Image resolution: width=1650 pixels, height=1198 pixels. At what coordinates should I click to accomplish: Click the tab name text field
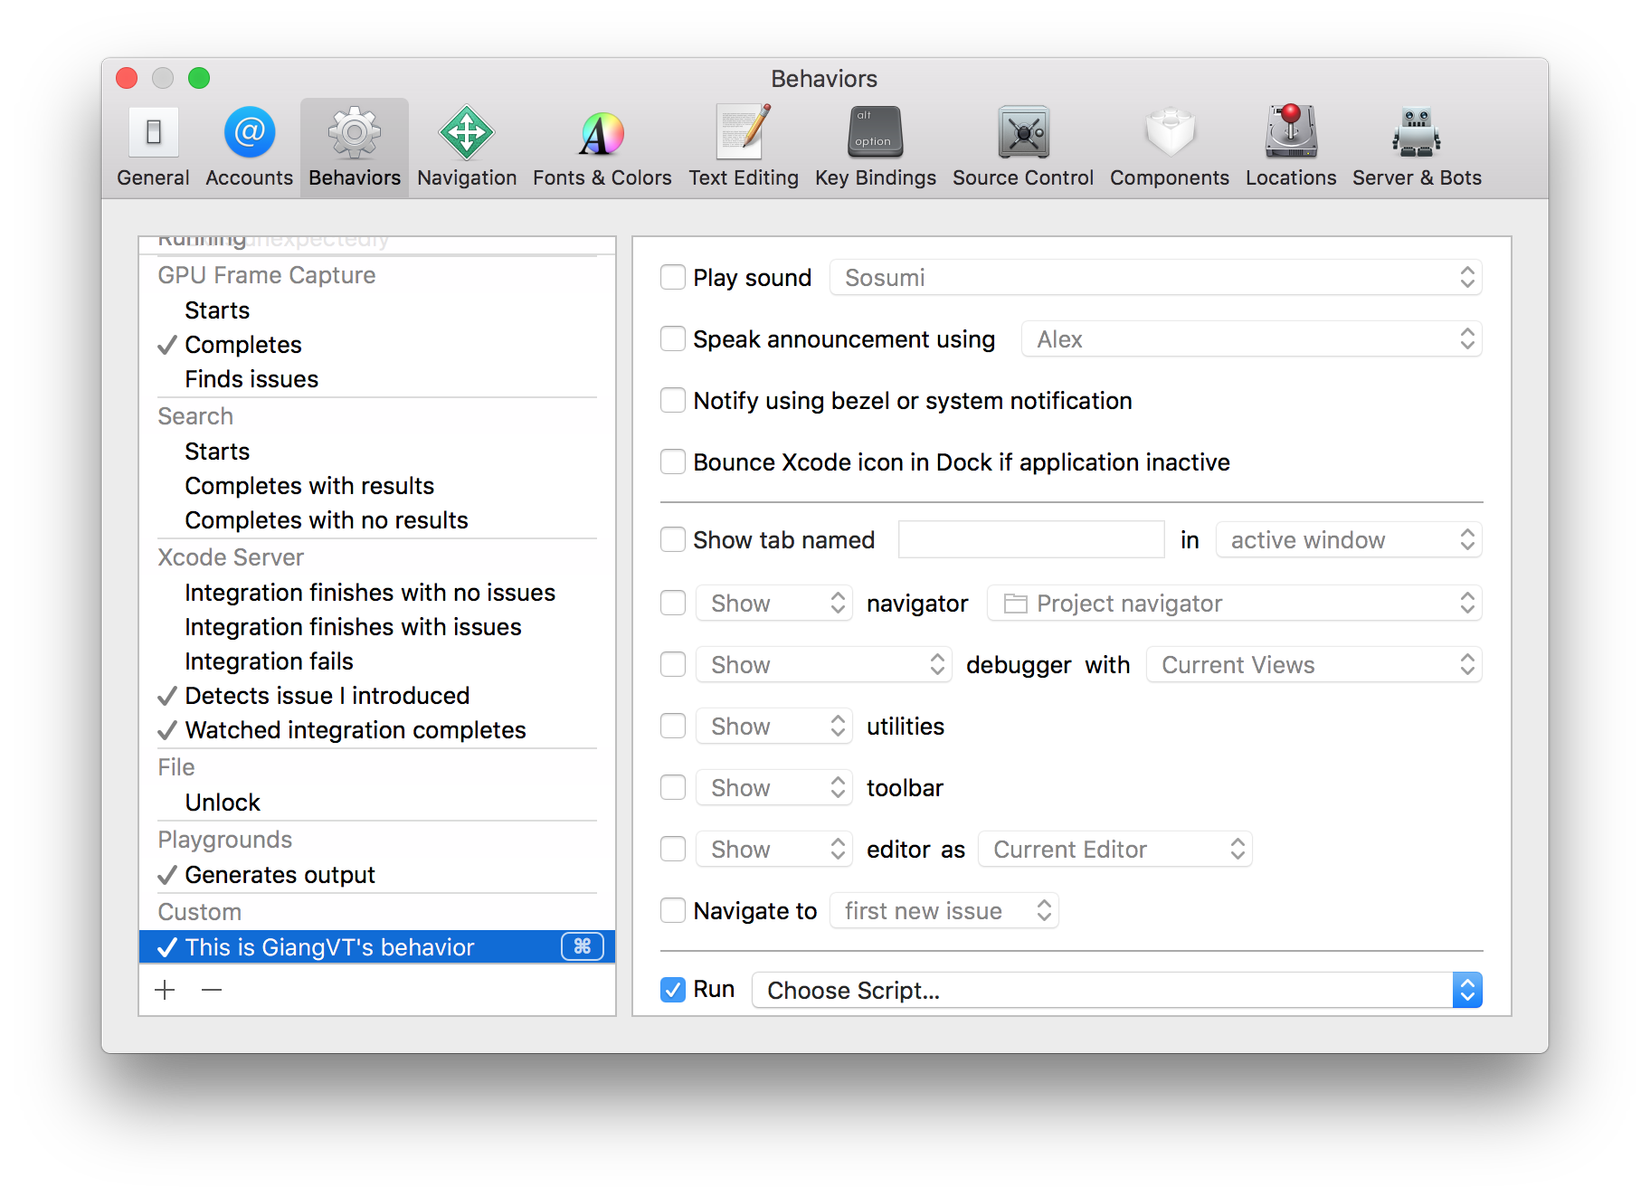point(1031,540)
